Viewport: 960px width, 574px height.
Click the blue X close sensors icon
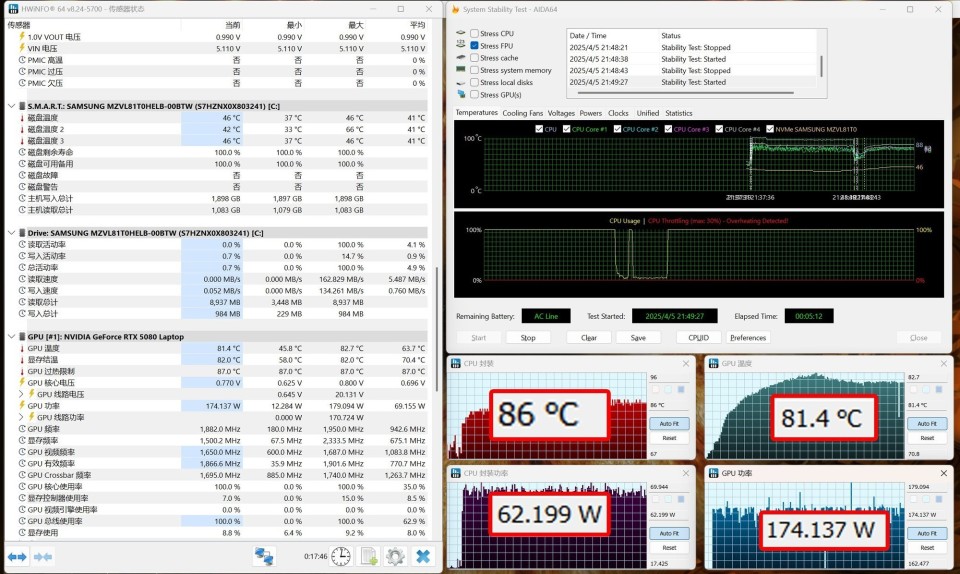pyautogui.click(x=423, y=556)
